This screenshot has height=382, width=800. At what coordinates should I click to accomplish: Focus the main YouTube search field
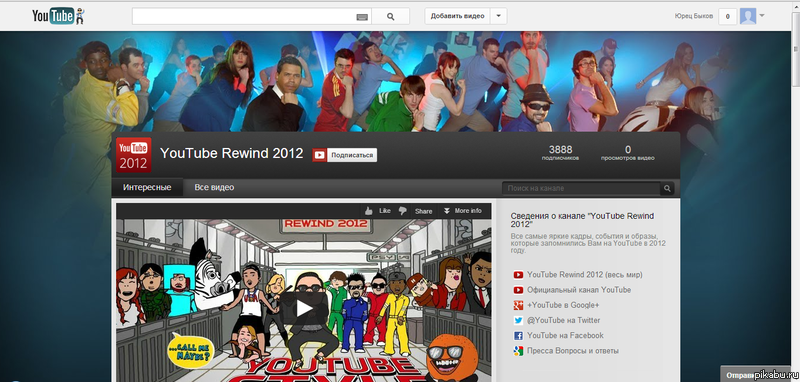252,16
